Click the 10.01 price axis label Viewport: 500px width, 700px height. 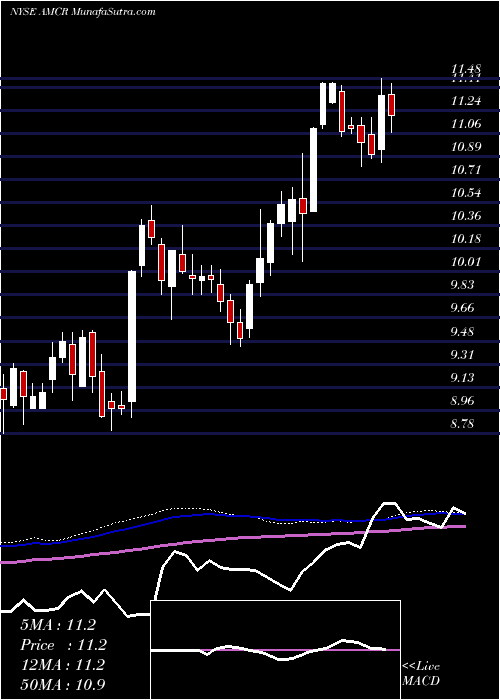click(466, 262)
